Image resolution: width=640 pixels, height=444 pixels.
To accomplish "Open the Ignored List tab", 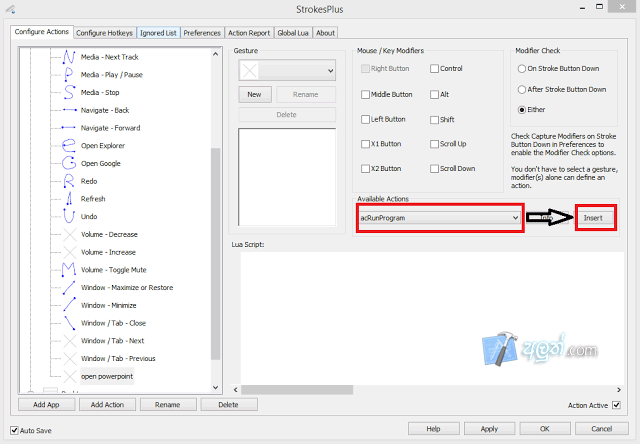I will coord(158,33).
